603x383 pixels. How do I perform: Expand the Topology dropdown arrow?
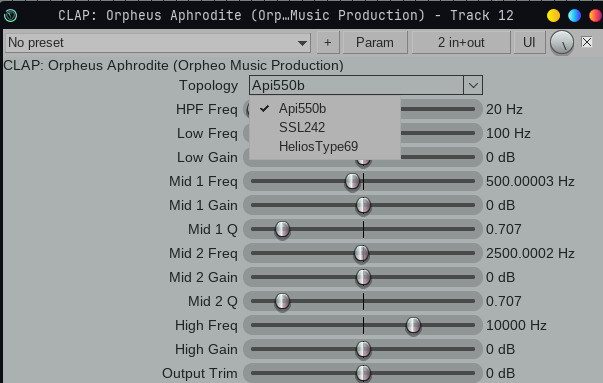pos(473,85)
